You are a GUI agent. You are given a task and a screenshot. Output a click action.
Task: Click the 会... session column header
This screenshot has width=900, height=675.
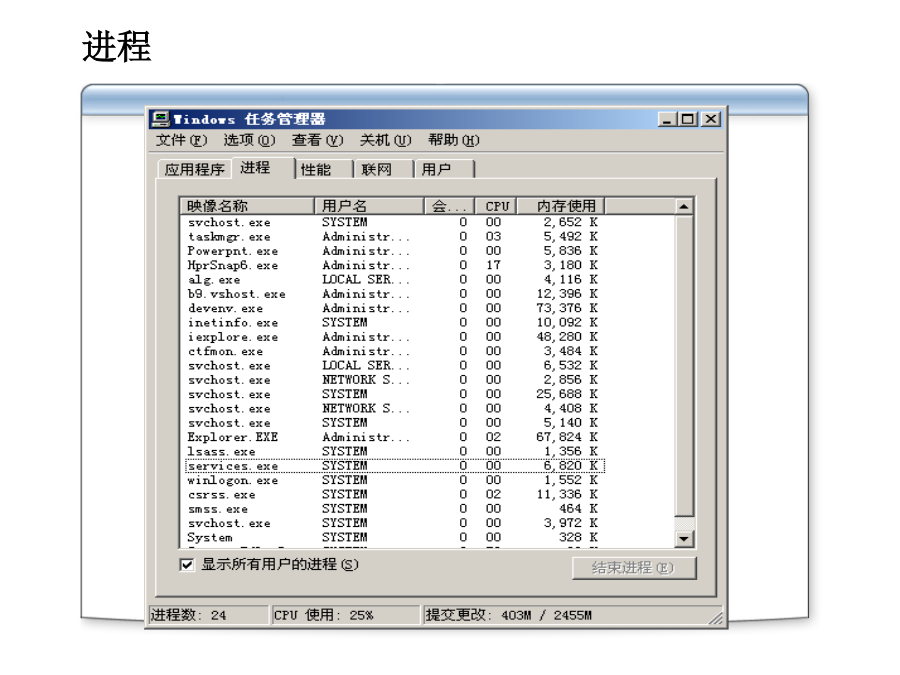pyautogui.click(x=449, y=206)
